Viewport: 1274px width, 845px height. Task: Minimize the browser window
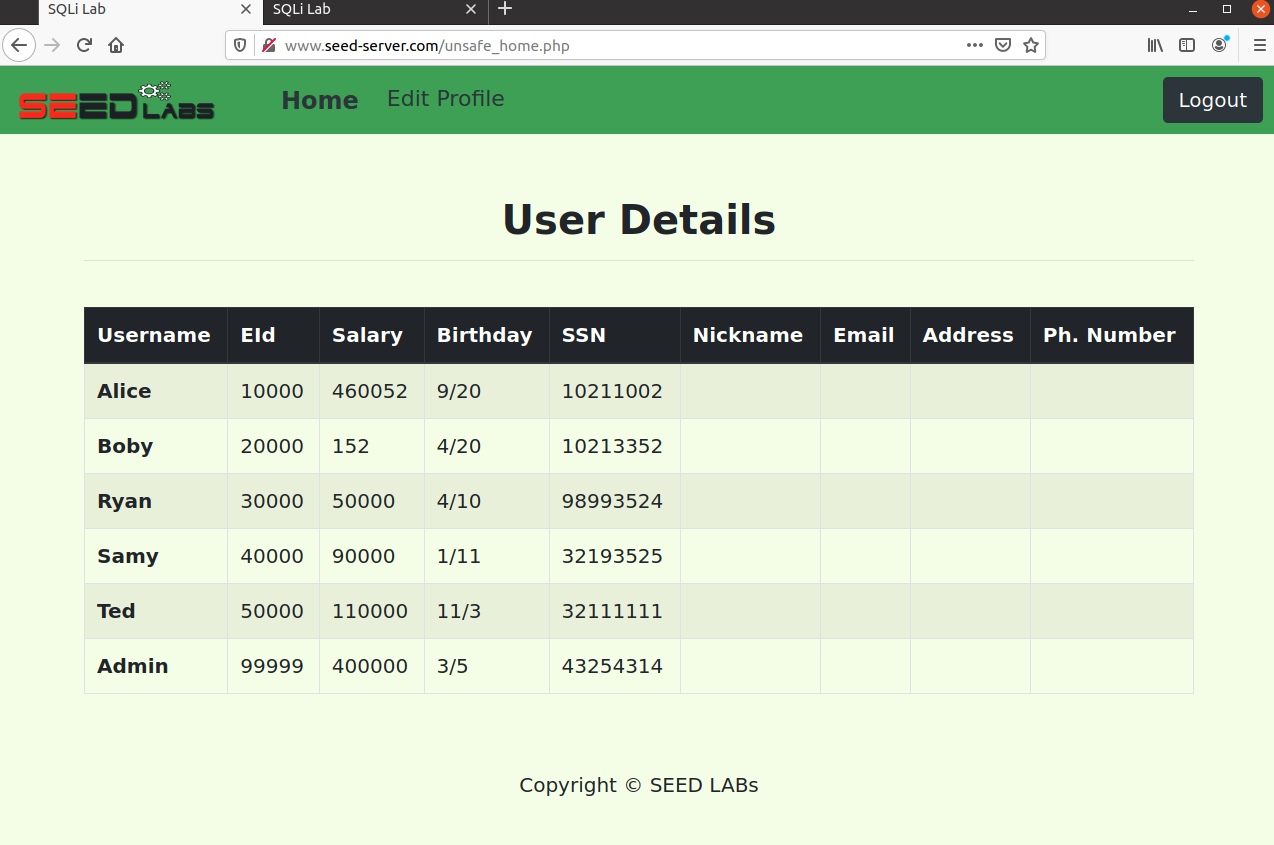point(1193,9)
